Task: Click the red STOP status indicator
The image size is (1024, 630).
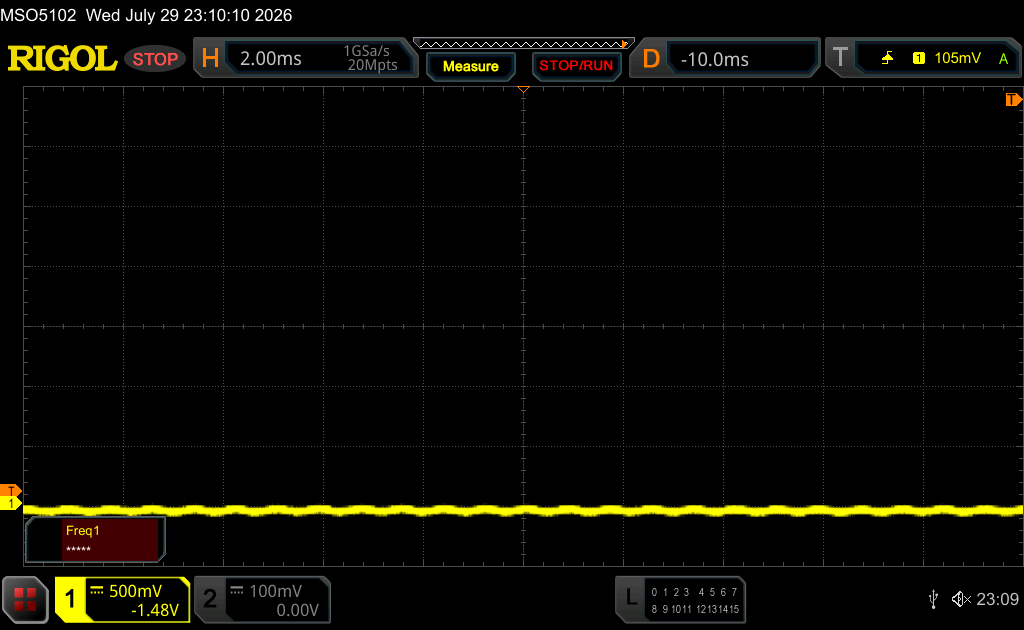Action: (x=155, y=59)
